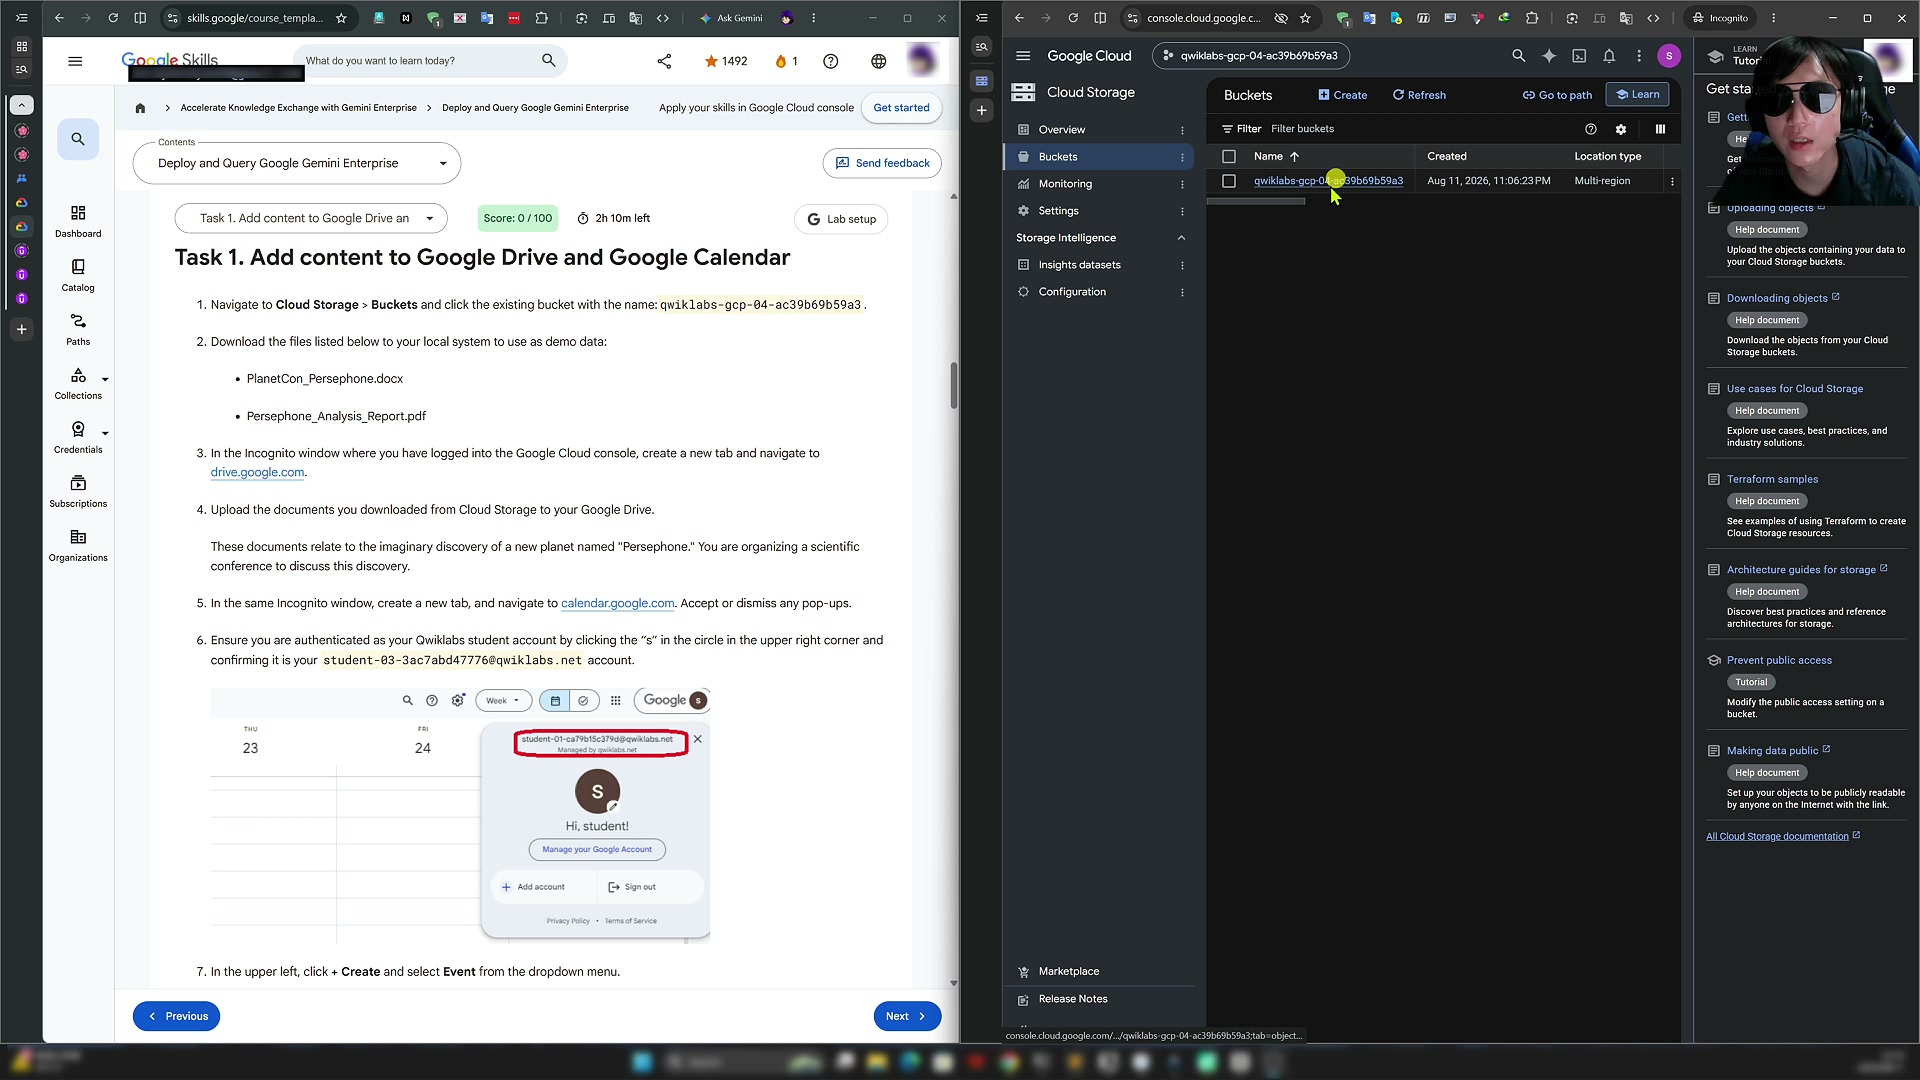Viewport: 1920px width, 1080px height.
Task: Open the Google Cloud navigation menu
Action: (1022, 56)
